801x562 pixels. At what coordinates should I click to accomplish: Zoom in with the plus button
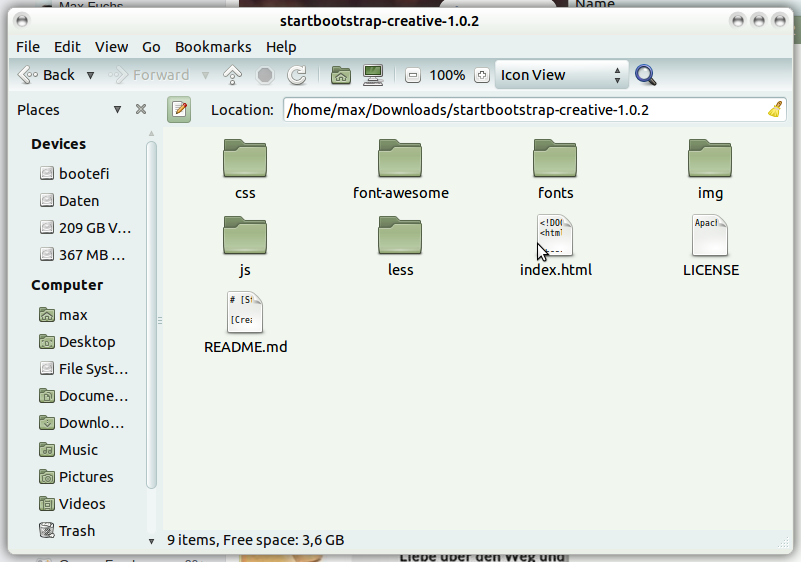tap(481, 76)
